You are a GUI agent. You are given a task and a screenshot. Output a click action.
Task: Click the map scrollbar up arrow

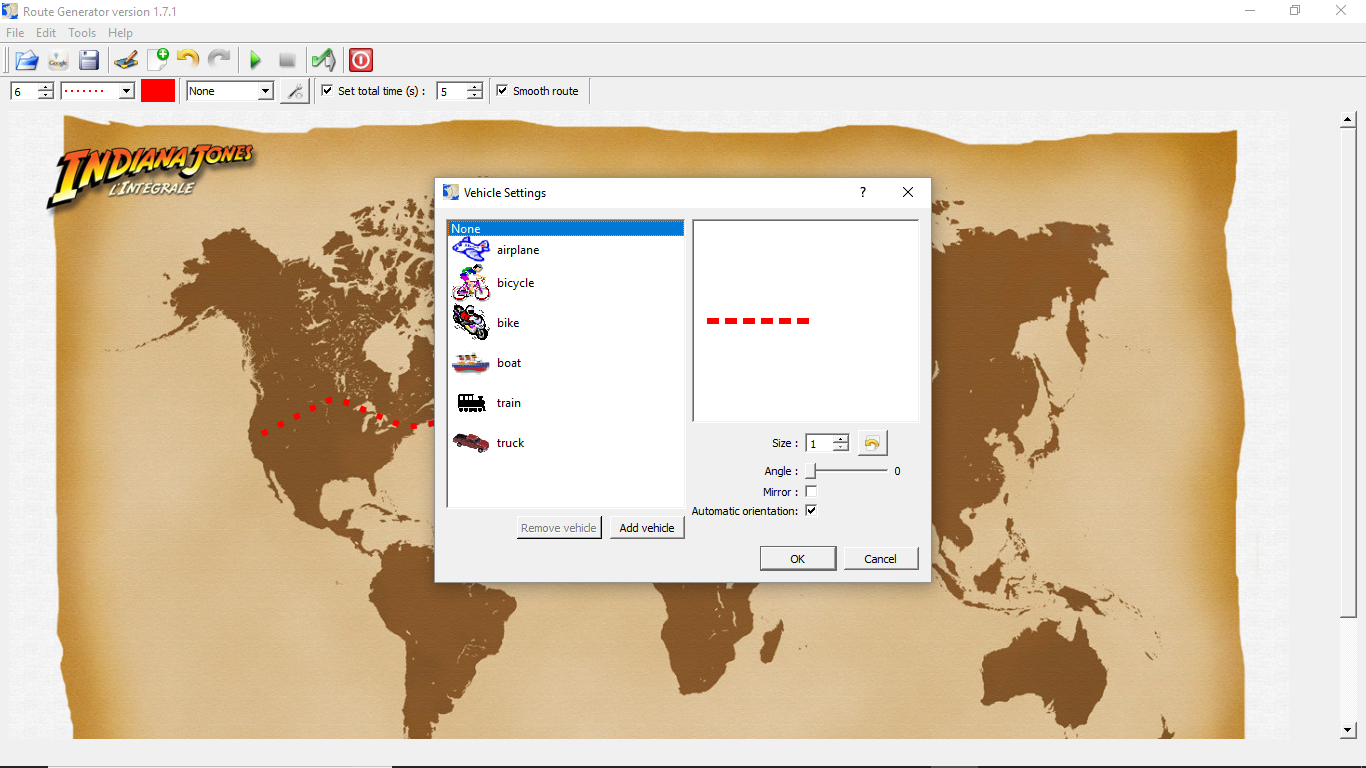[1348, 120]
